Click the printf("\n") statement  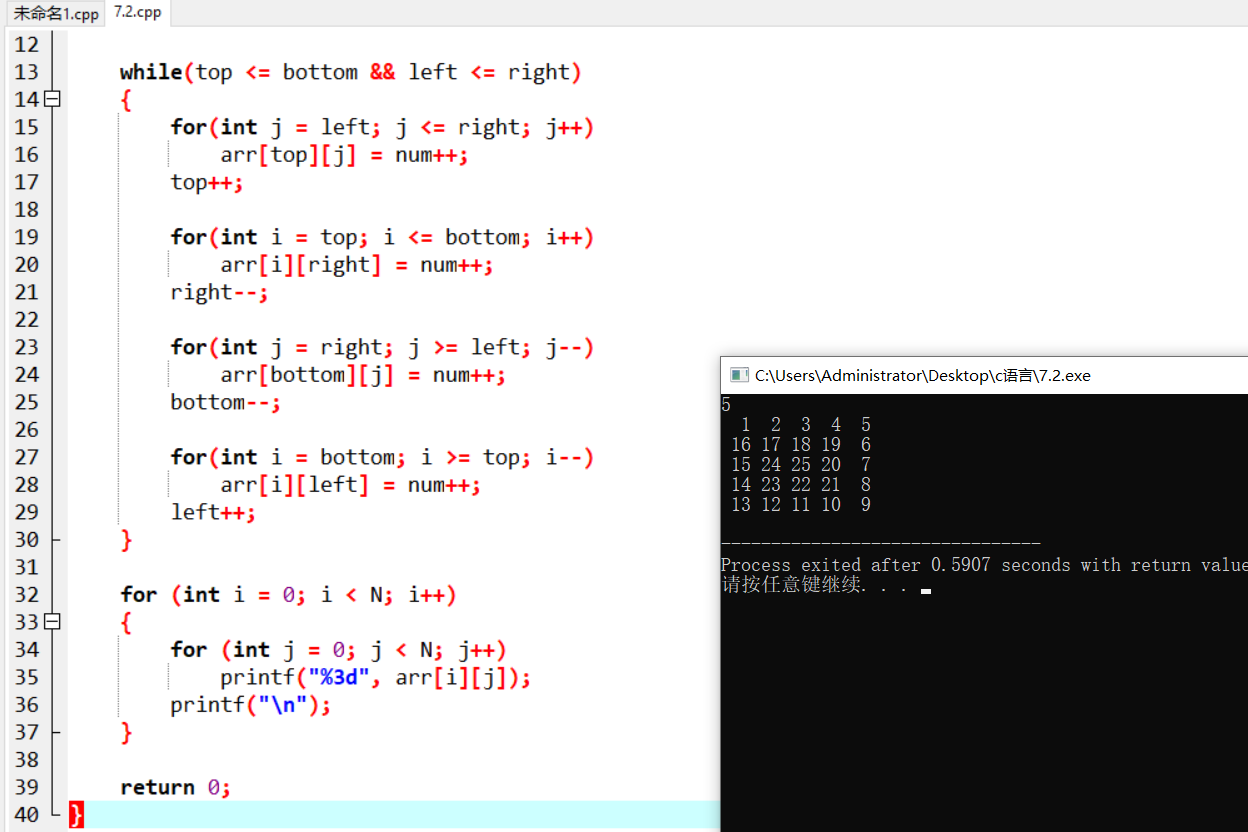coord(250,705)
